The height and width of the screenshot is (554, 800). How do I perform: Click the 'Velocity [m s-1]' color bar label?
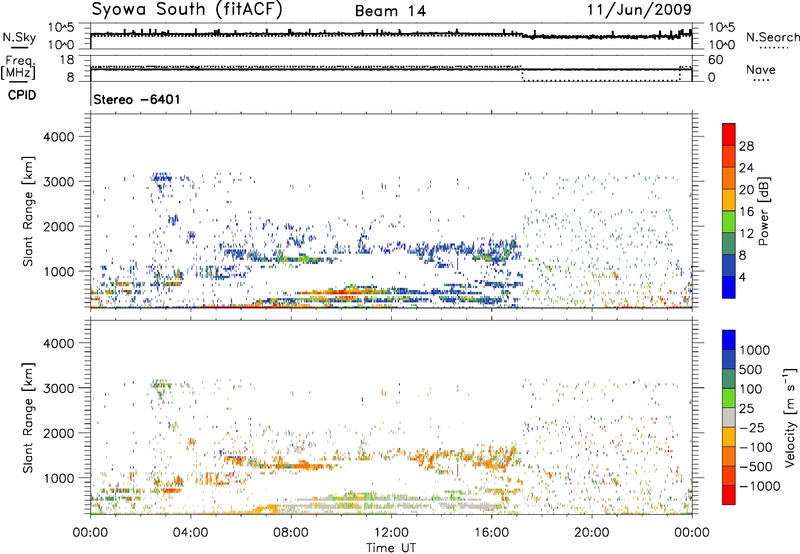tap(790, 417)
